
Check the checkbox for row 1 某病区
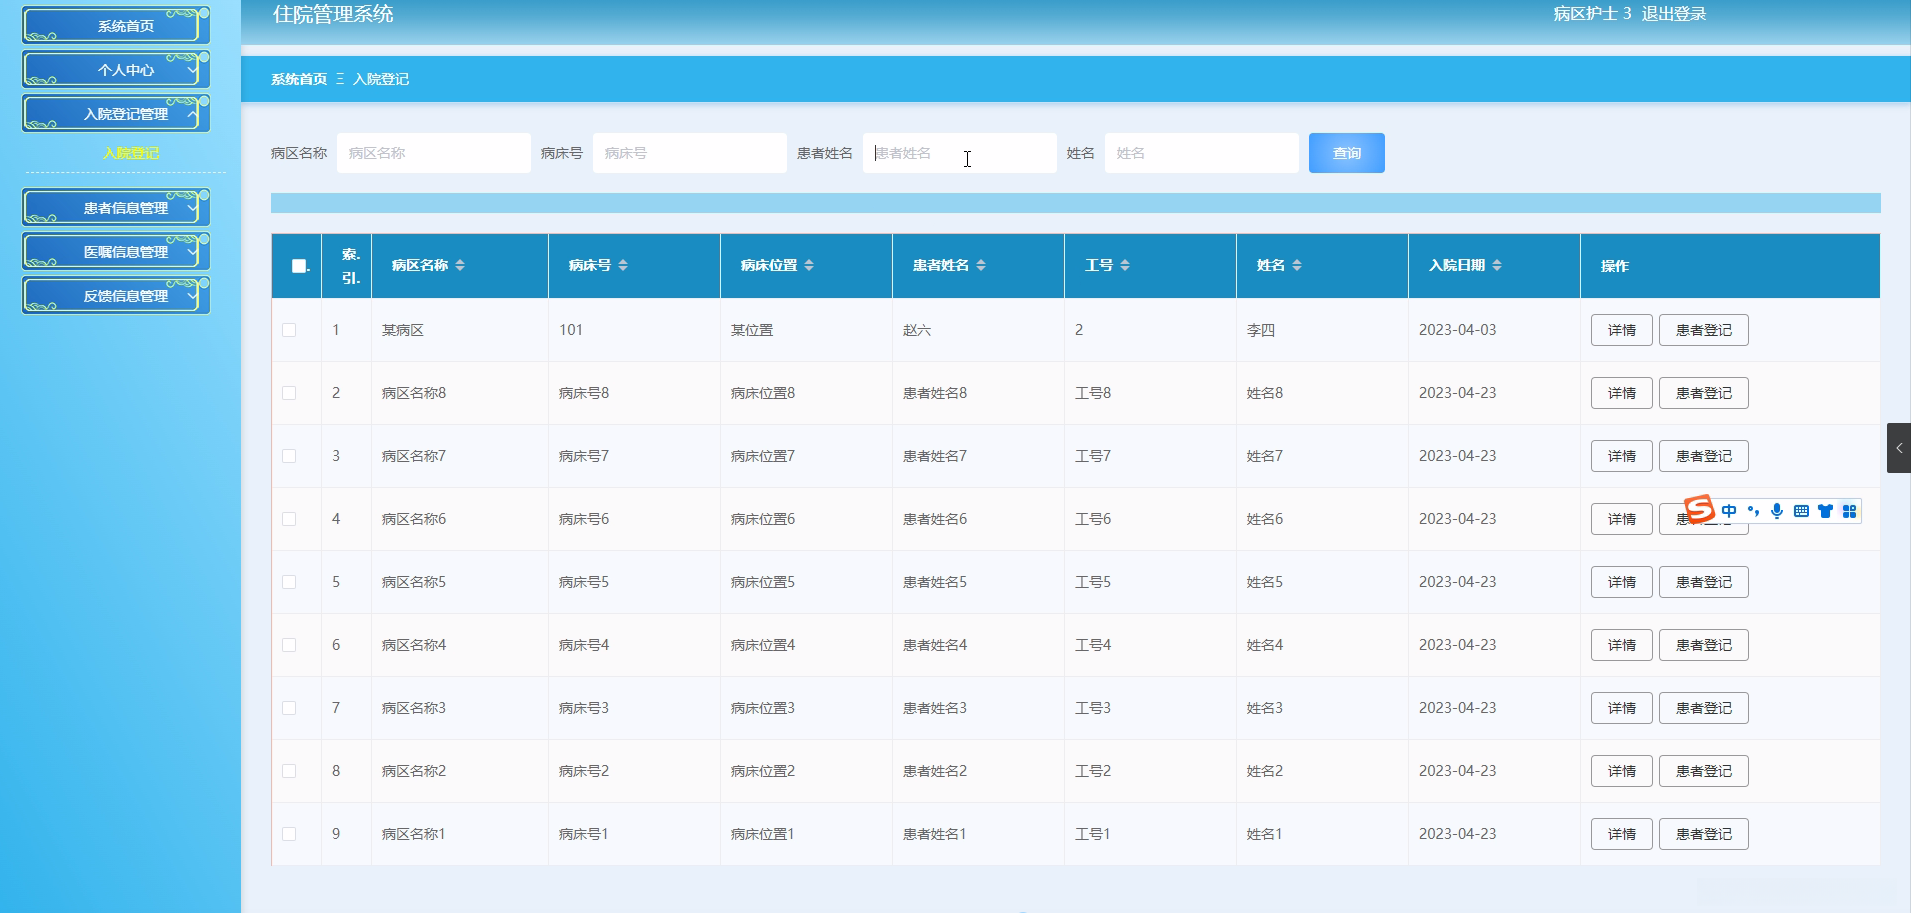(x=289, y=330)
